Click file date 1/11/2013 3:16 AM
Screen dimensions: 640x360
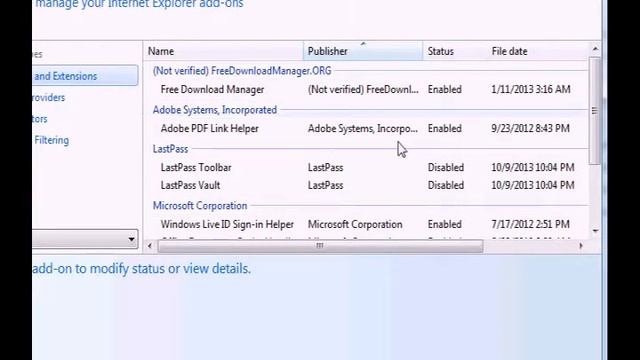pos(531,89)
